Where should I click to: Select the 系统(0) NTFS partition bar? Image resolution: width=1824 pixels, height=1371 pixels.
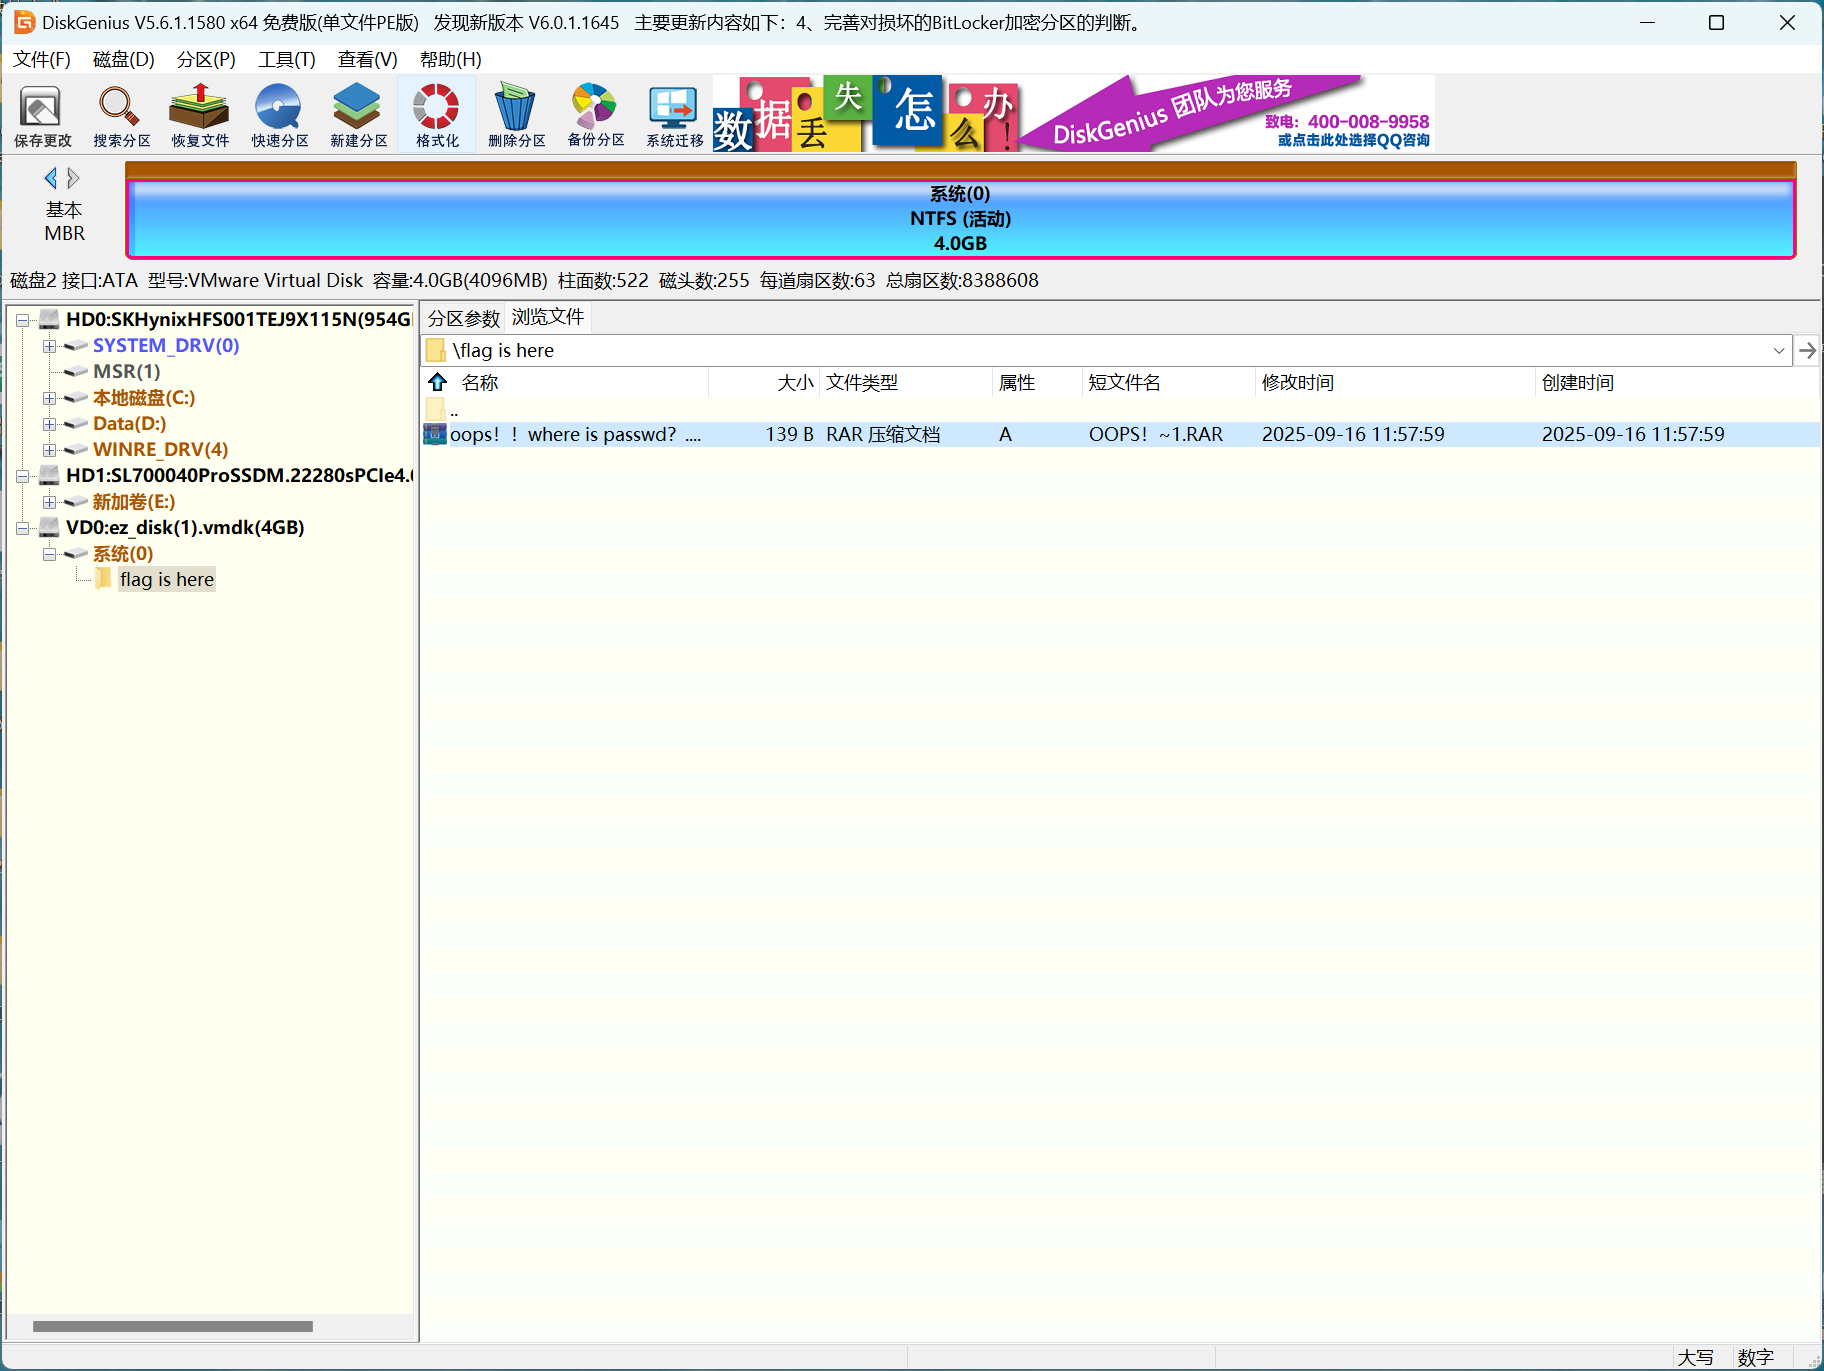(x=960, y=218)
